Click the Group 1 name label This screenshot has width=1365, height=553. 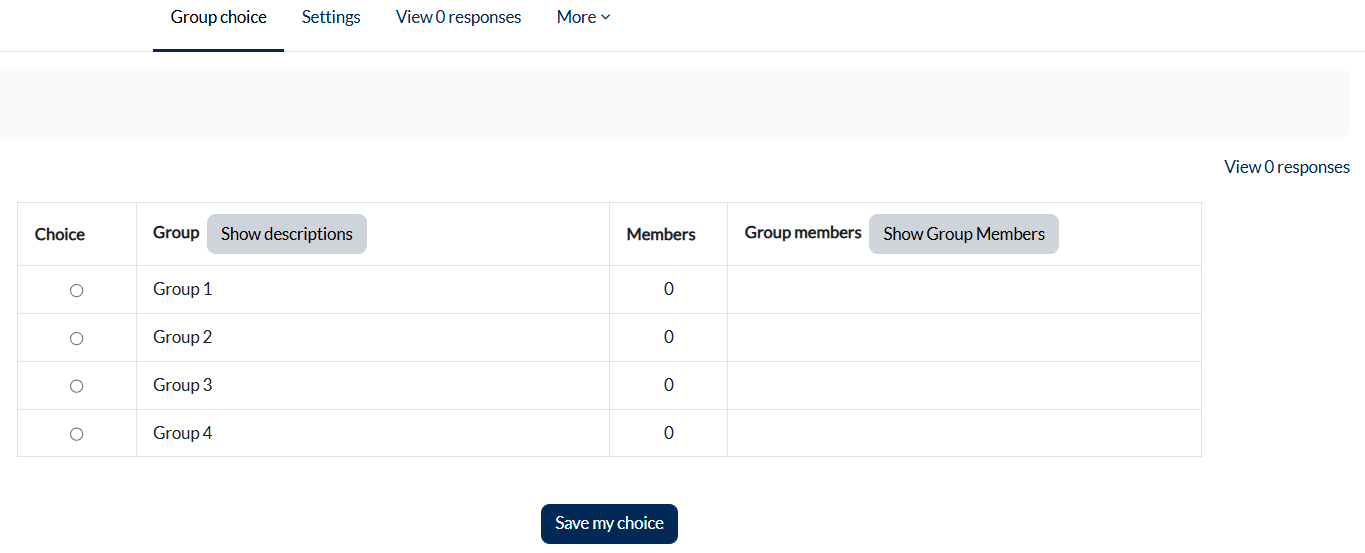[x=182, y=289]
